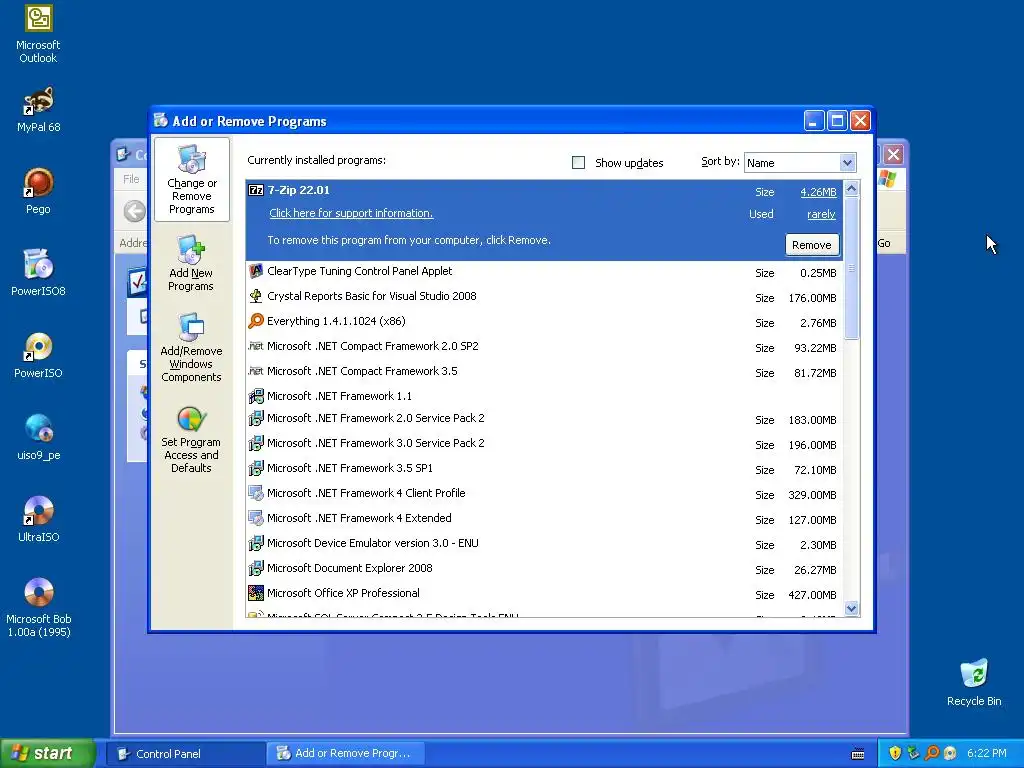Click Add or Remove Programs taskbar button
The height and width of the screenshot is (768, 1024).
pos(346,754)
